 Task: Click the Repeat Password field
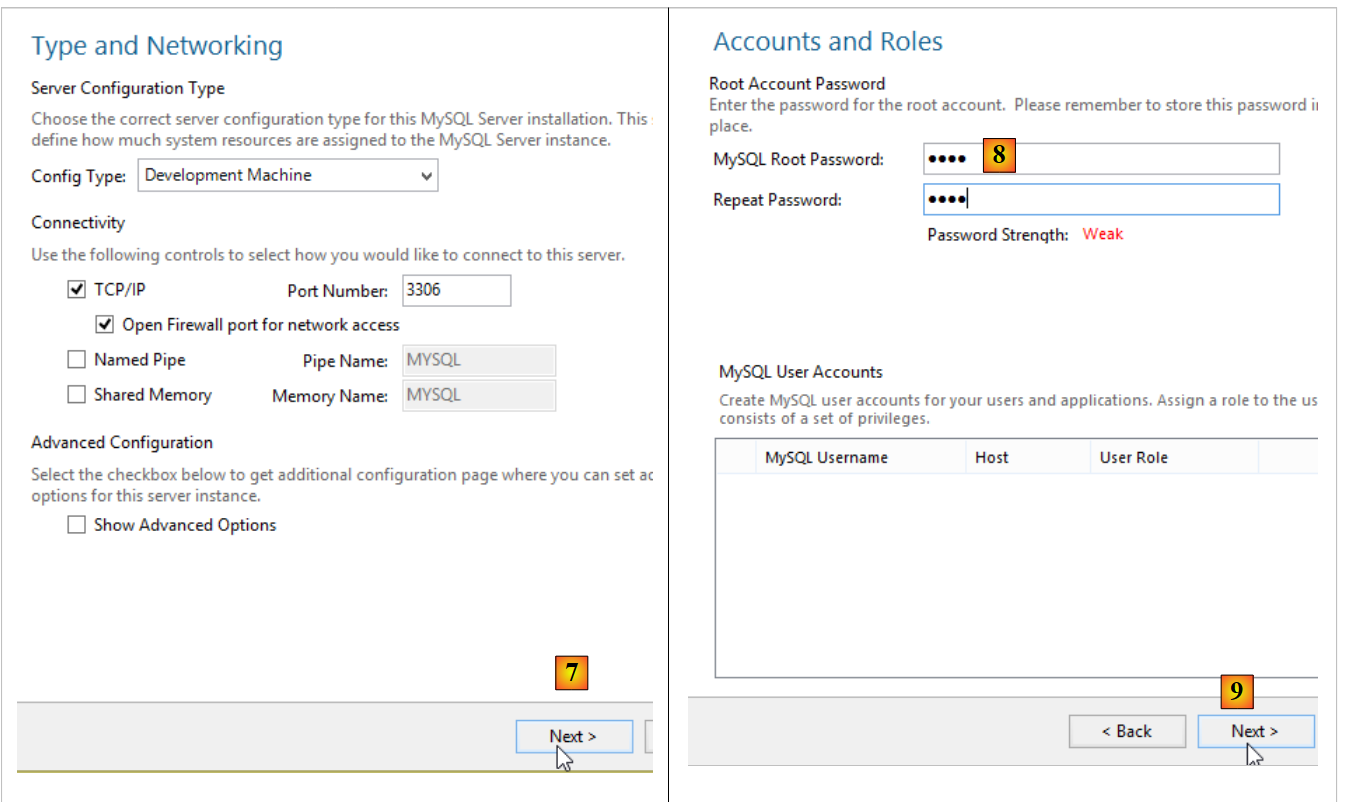click(x=1100, y=200)
